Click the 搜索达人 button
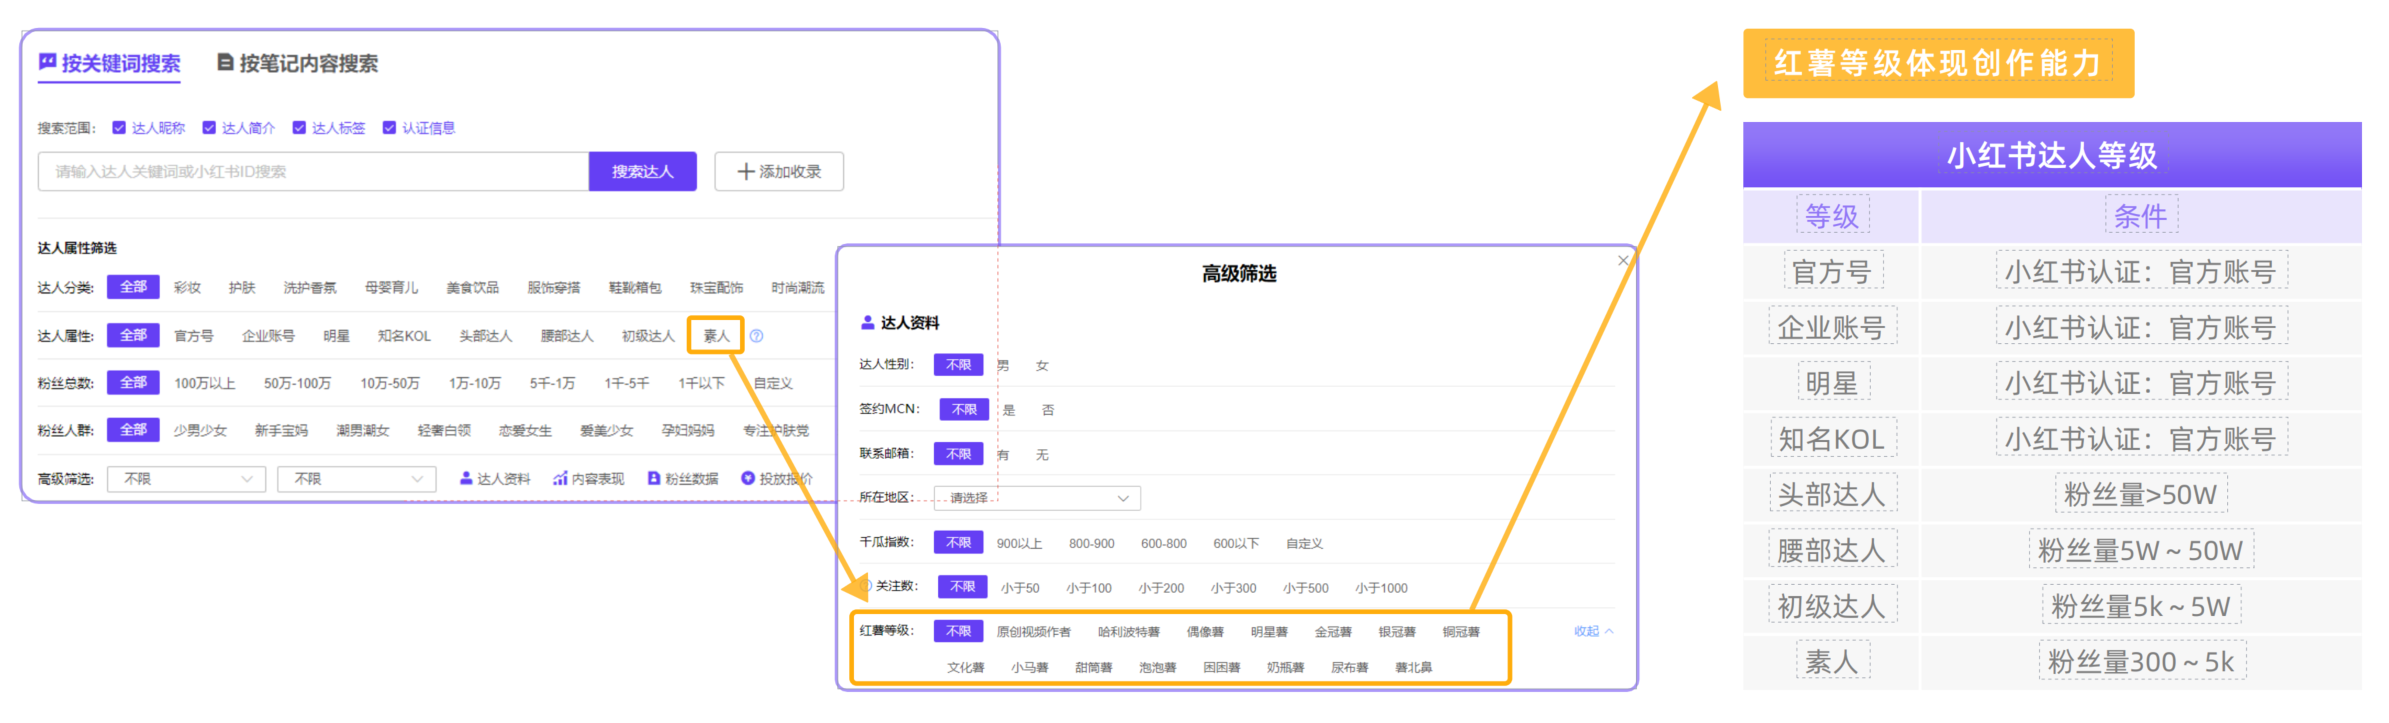This screenshot has width=2389, height=723. [x=643, y=172]
